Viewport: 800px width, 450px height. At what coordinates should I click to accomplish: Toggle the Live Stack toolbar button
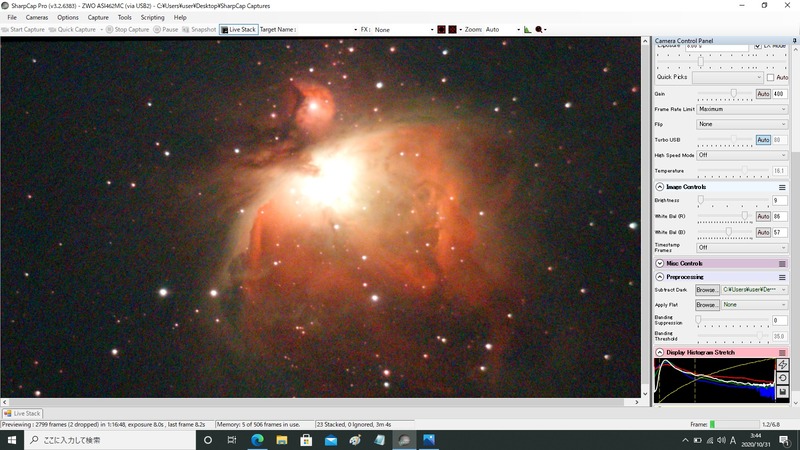click(x=238, y=30)
